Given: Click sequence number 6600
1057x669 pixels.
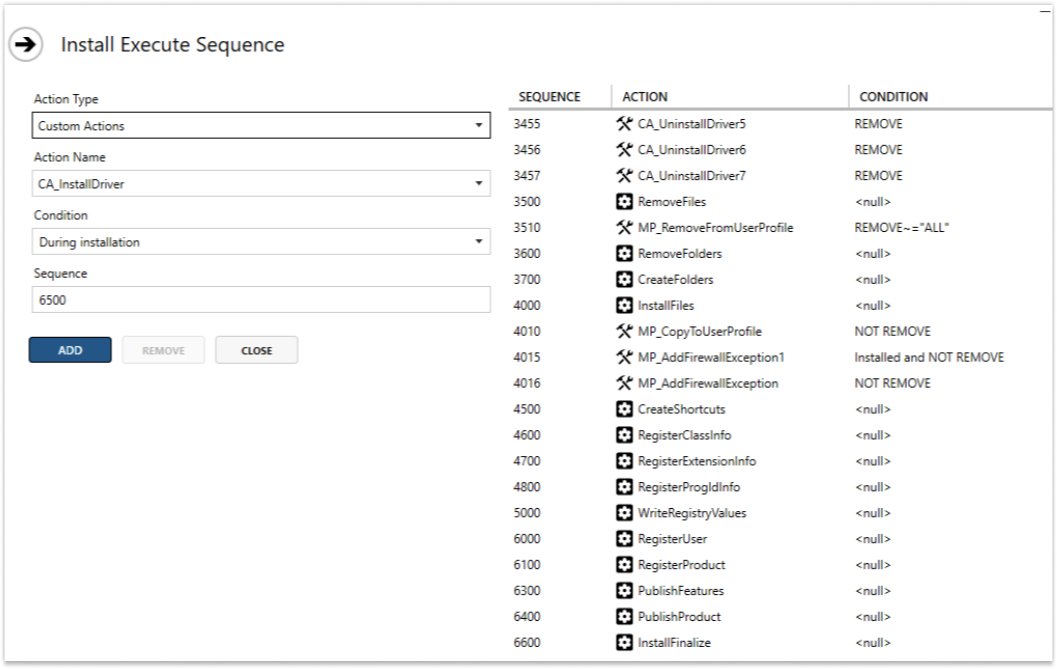Looking at the screenshot, I should coord(527,643).
